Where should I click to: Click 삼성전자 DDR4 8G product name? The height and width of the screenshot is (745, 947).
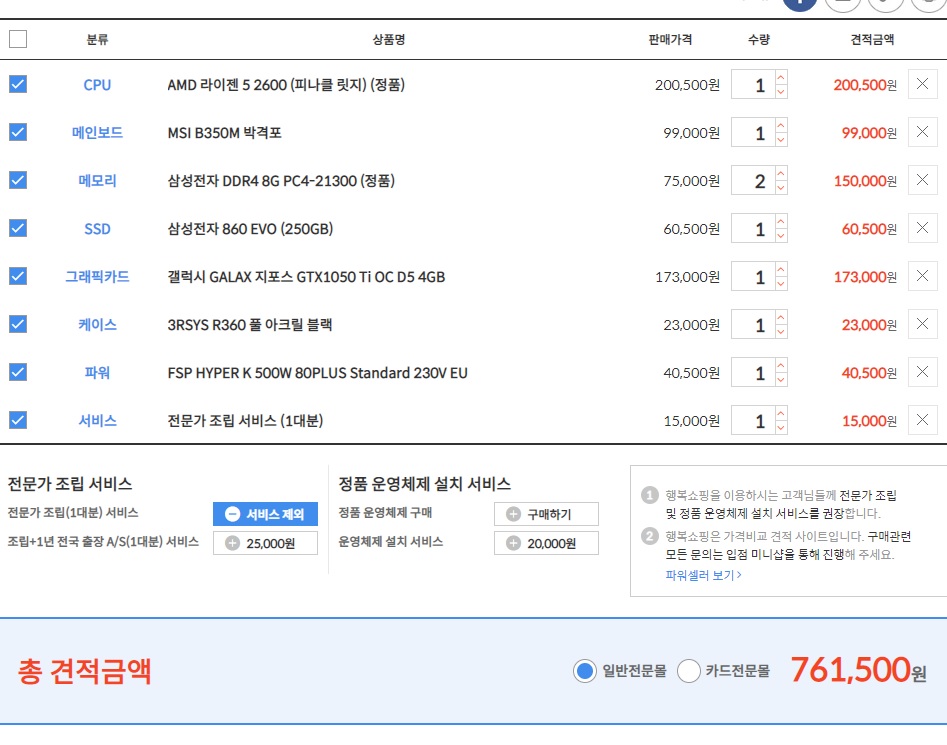coord(281,181)
